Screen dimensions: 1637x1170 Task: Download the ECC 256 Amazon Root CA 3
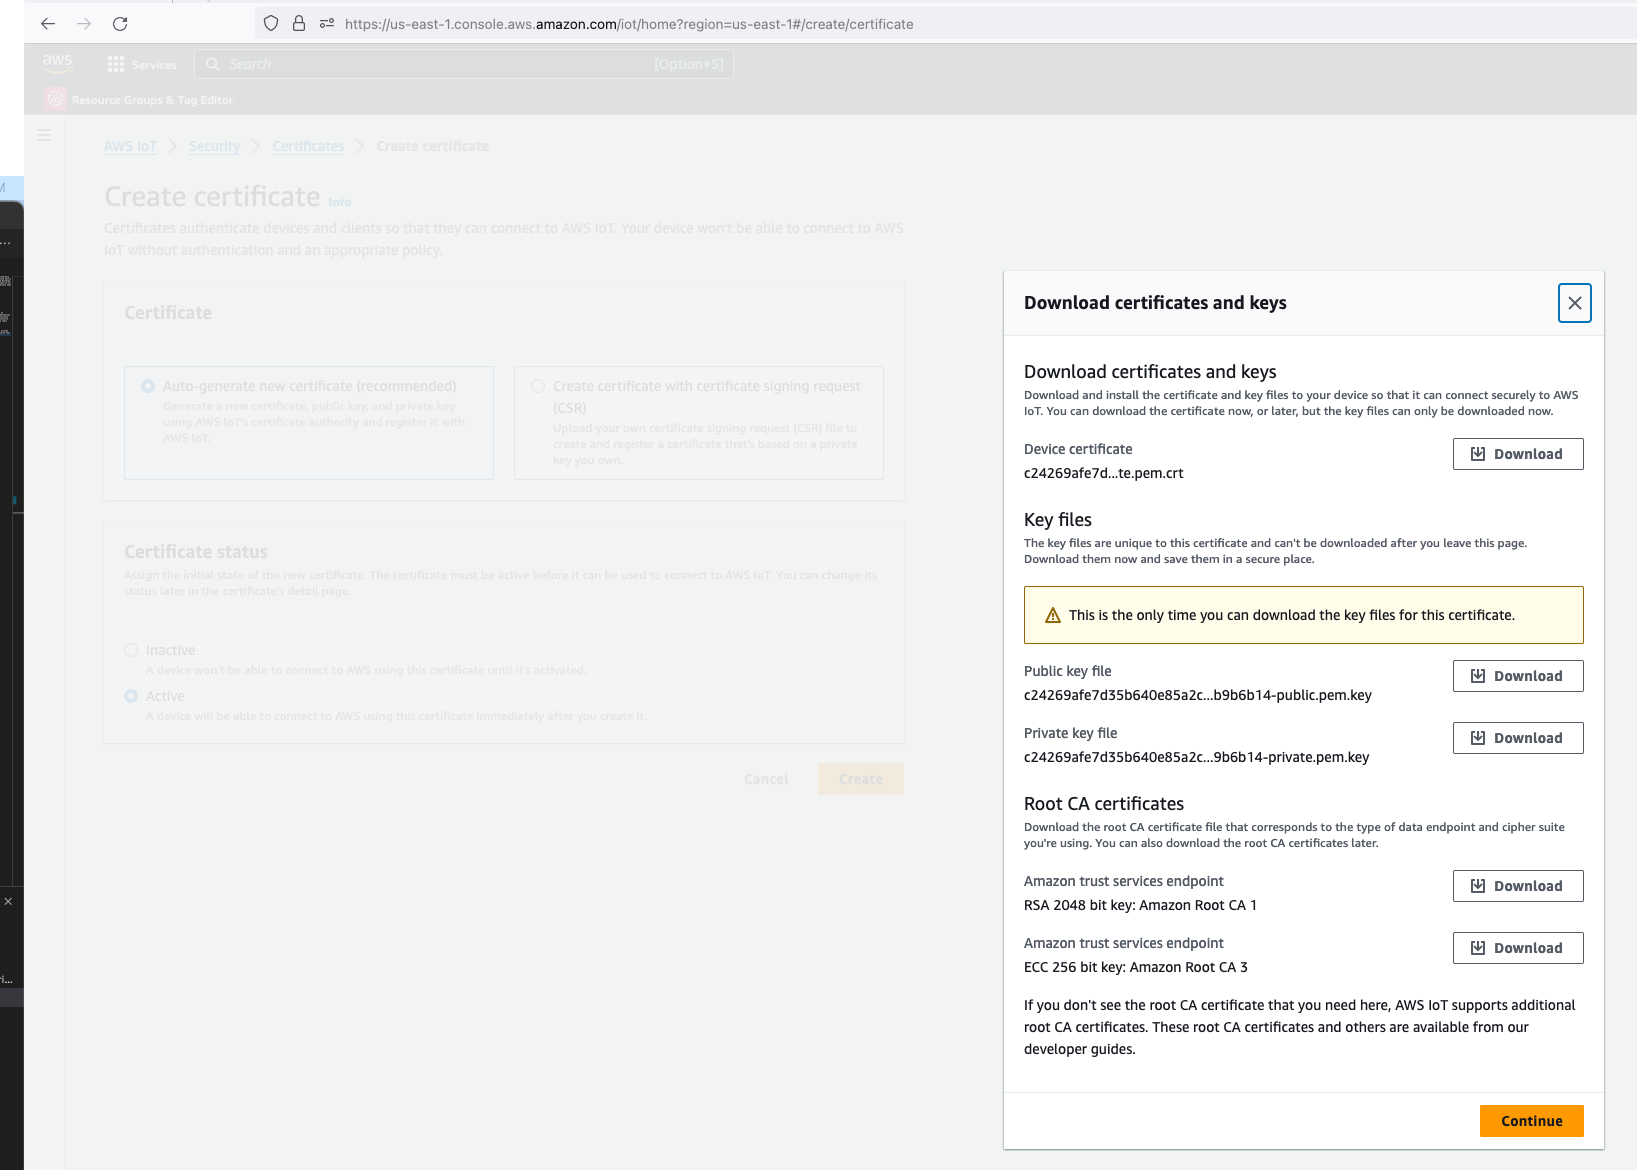(1518, 948)
